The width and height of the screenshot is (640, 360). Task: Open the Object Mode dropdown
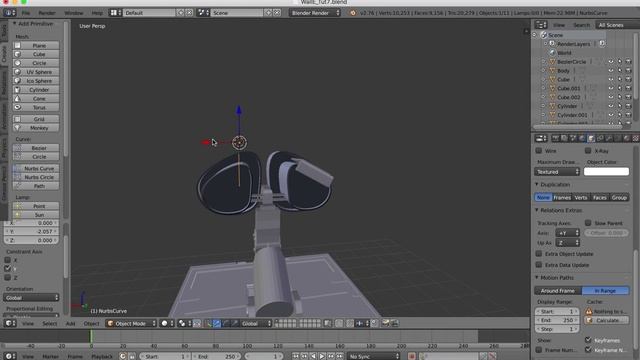click(x=131, y=323)
